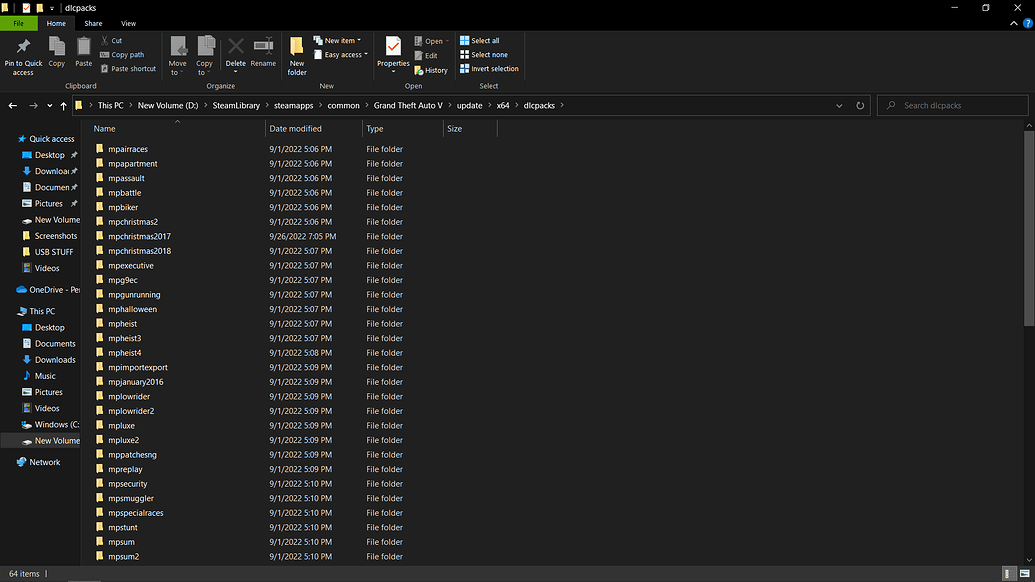Click the Edit command in ribbon
The width and height of the screenshot is (1035, 582).
pyautogui.click(x=426, y=56)
